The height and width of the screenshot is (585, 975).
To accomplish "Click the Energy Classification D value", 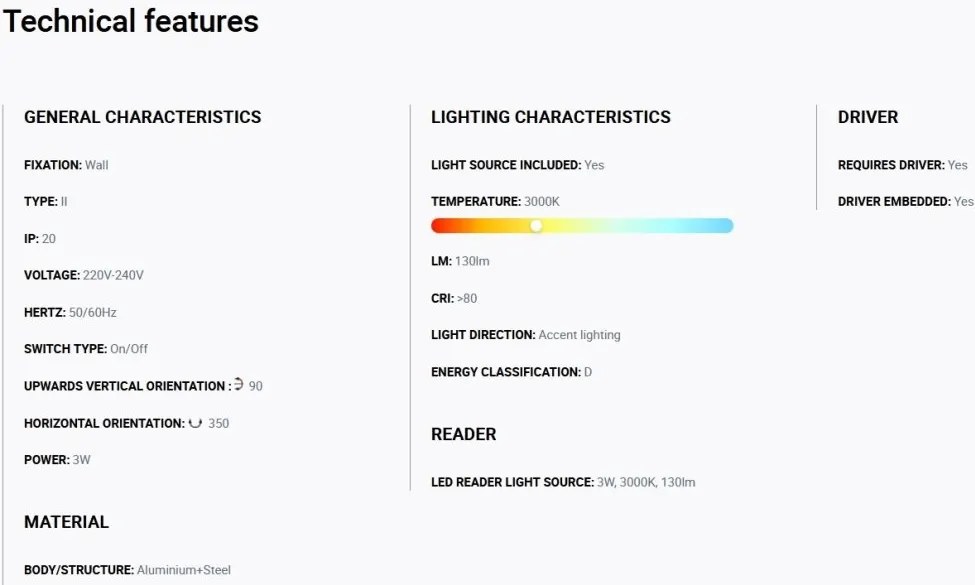I will 588,372.
